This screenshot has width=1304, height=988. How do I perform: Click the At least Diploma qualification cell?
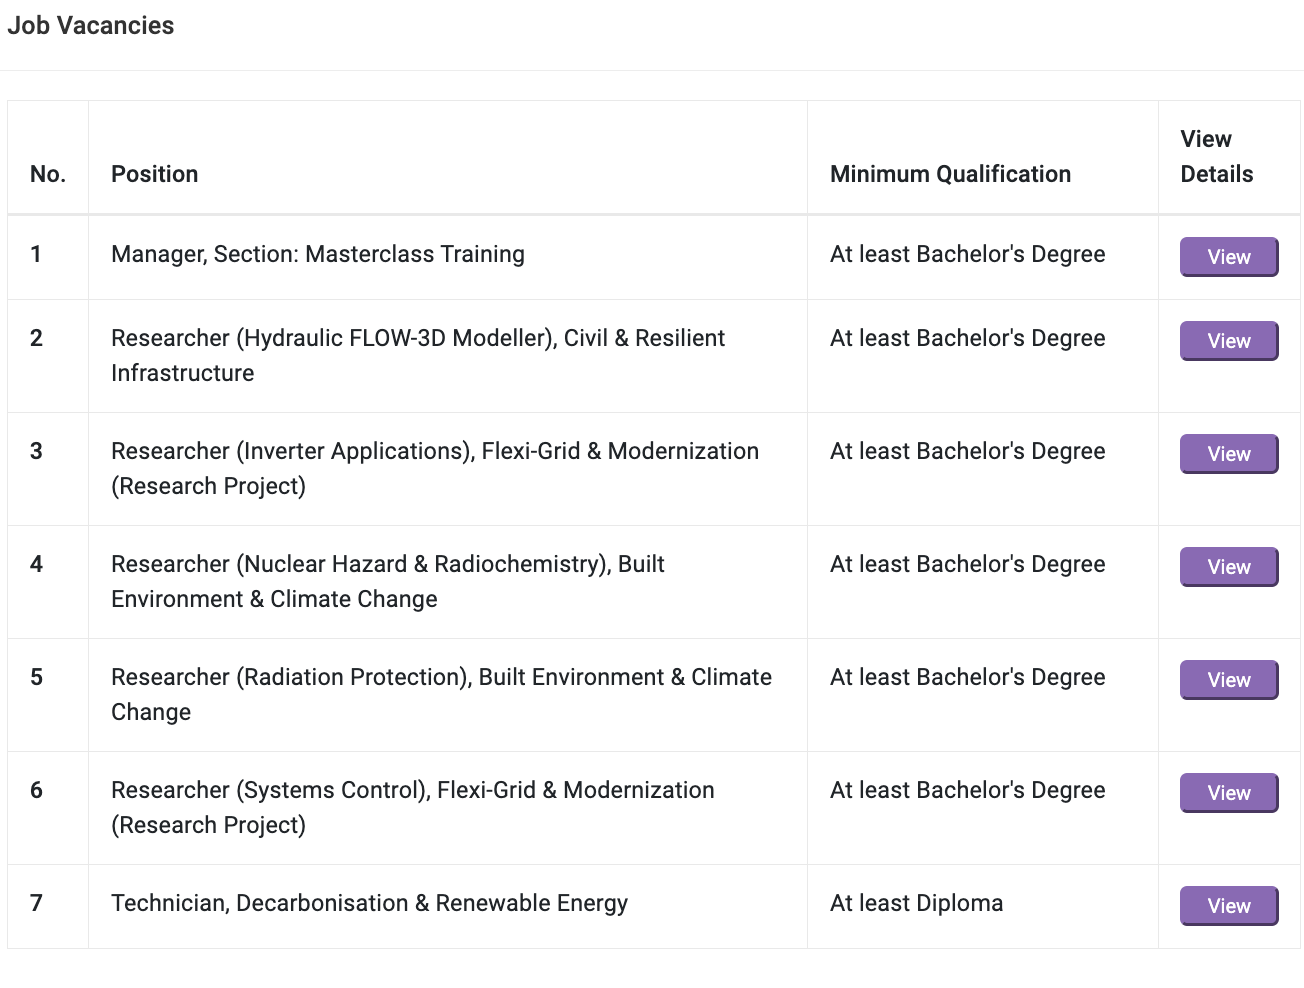[x=916, y=903]
